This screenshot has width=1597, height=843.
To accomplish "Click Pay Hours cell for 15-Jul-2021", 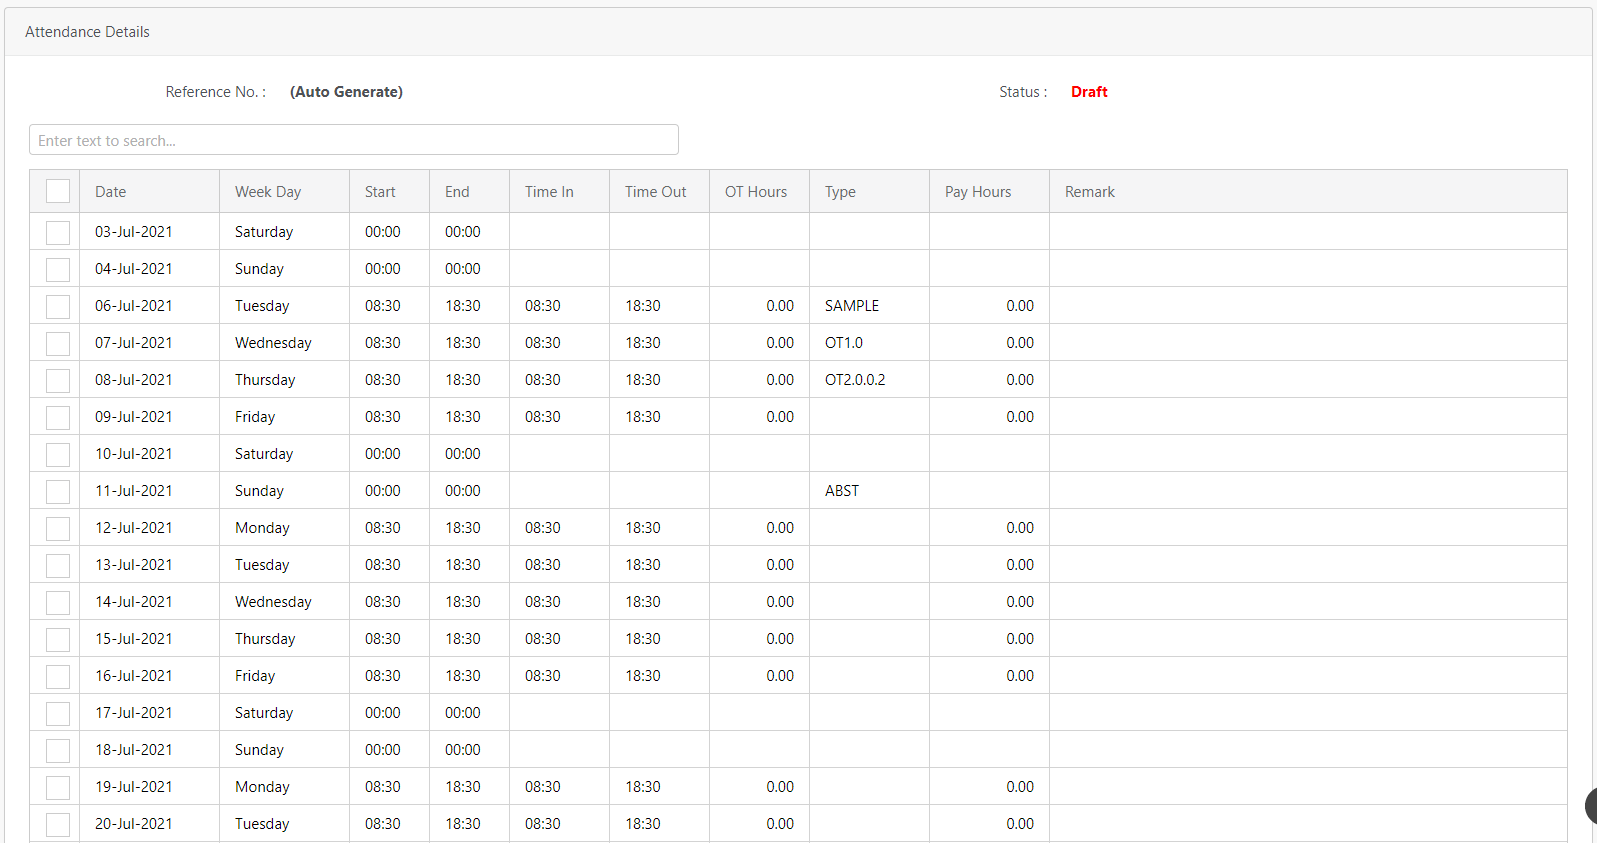I will pos(989,639).
